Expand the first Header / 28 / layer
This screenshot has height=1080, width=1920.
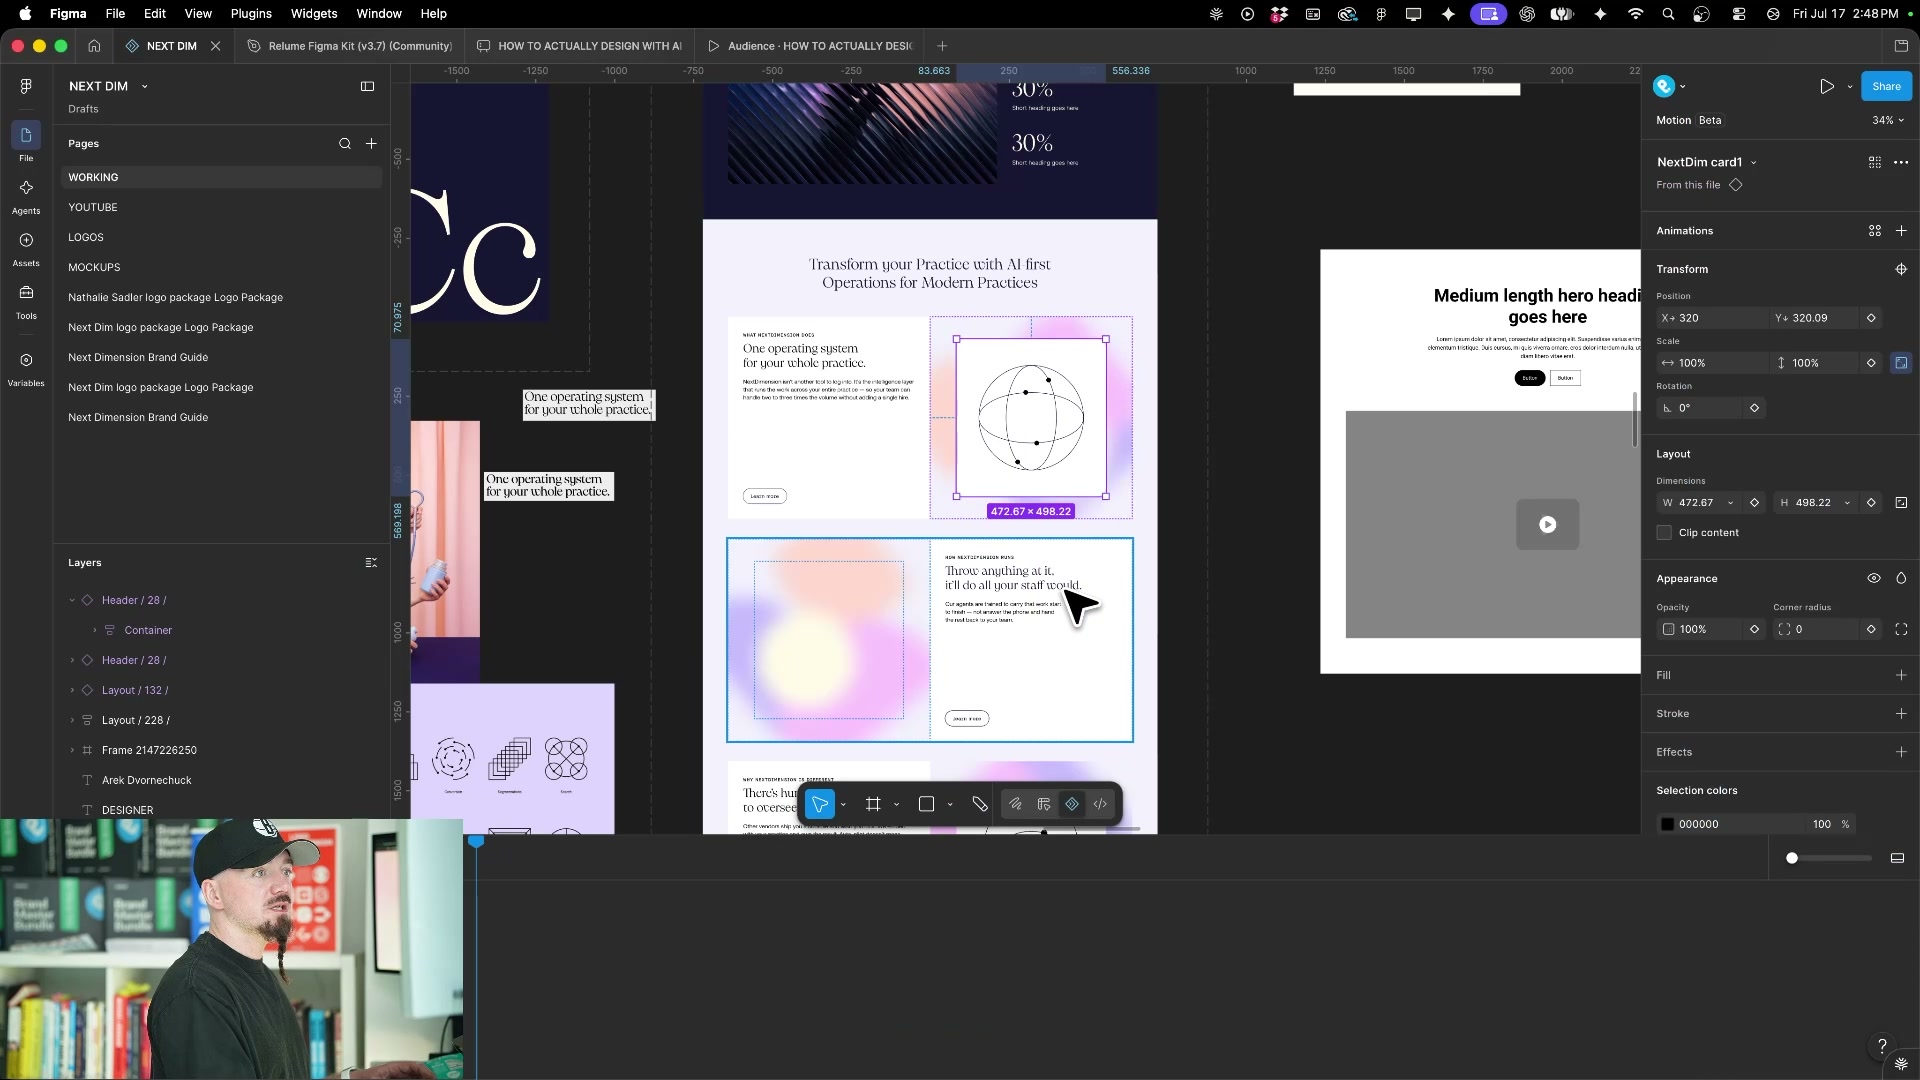72,600
